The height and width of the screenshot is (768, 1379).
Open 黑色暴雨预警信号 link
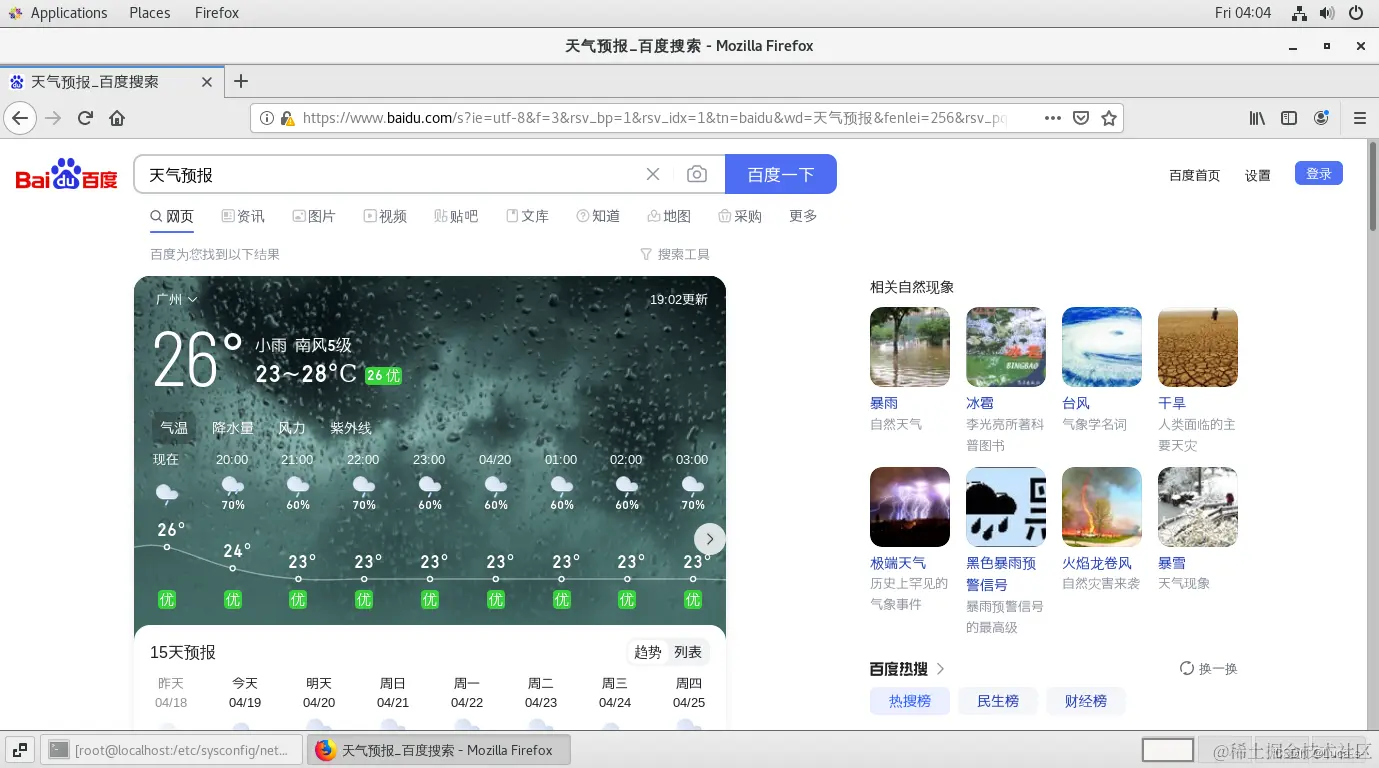1001,574
